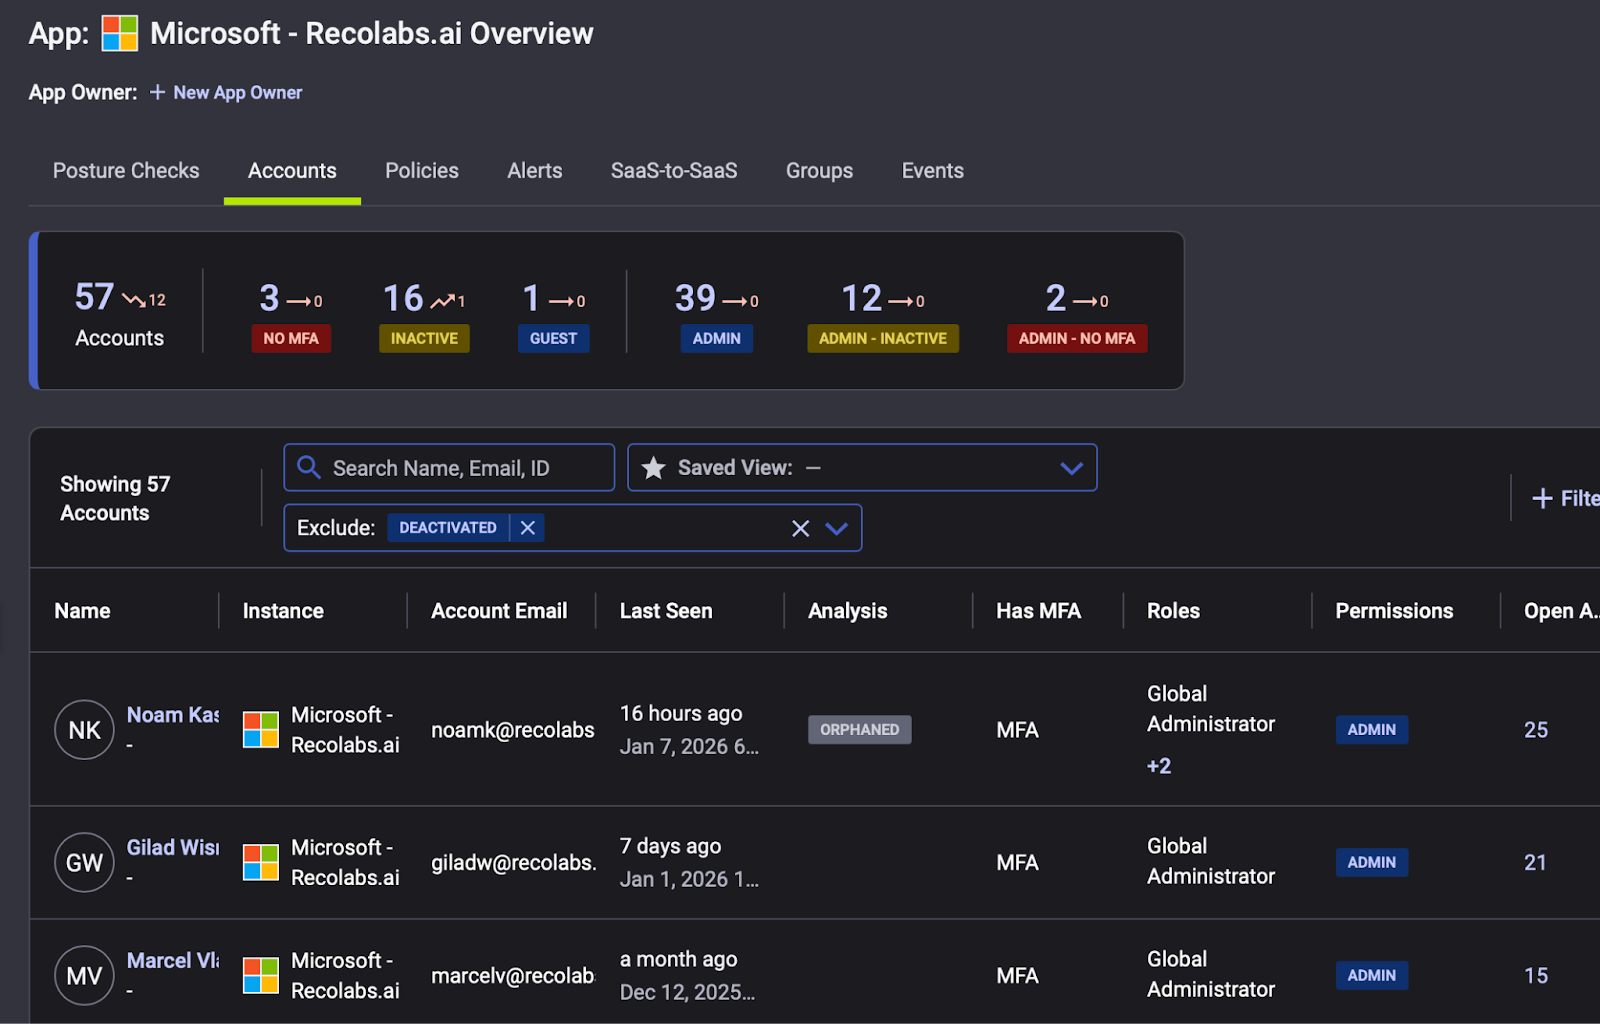1600x1024 pixels.
Task: Click the '7 days ago' last seen value
Action: click(670, 846)
